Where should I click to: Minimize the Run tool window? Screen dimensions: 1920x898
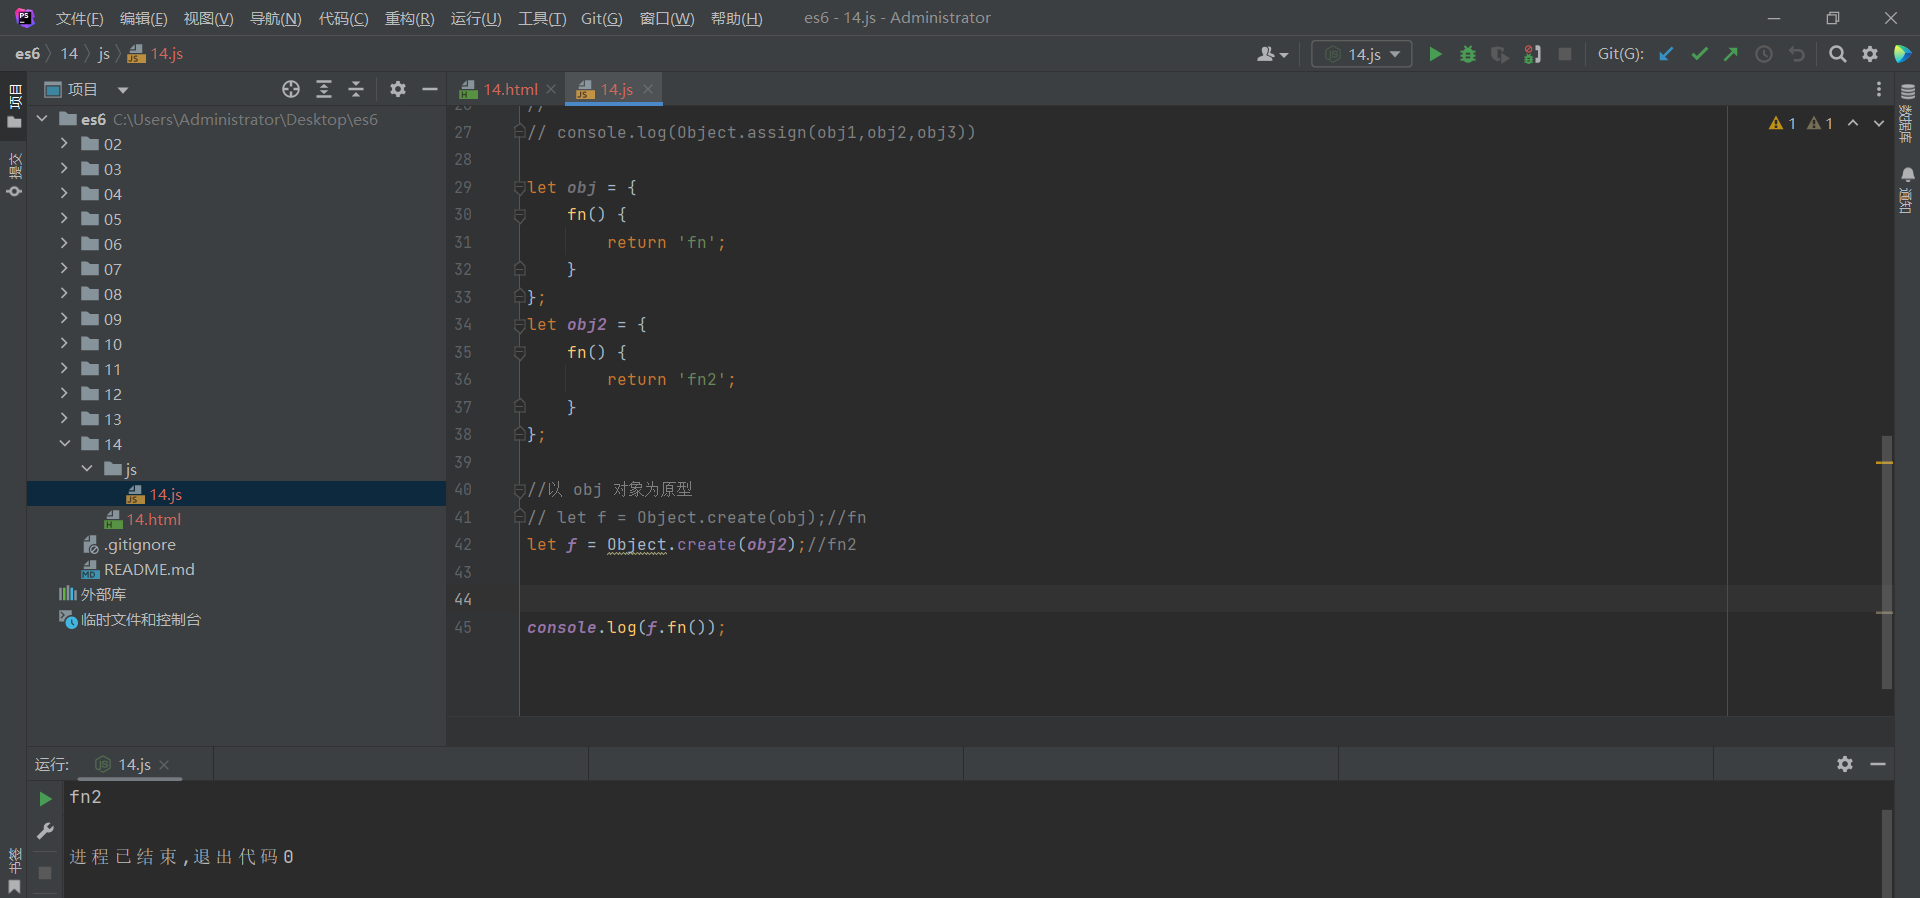tap(1878, 764)
